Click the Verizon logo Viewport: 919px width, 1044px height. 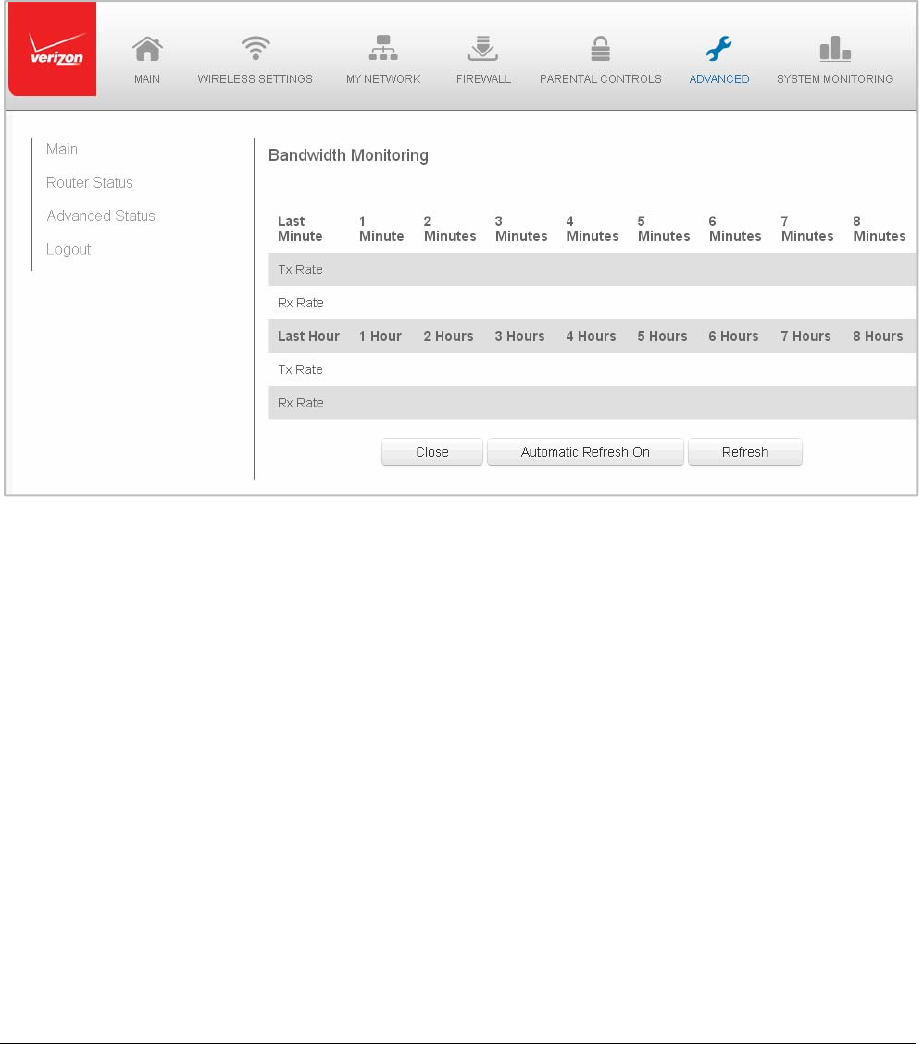(x=52, y=49)
